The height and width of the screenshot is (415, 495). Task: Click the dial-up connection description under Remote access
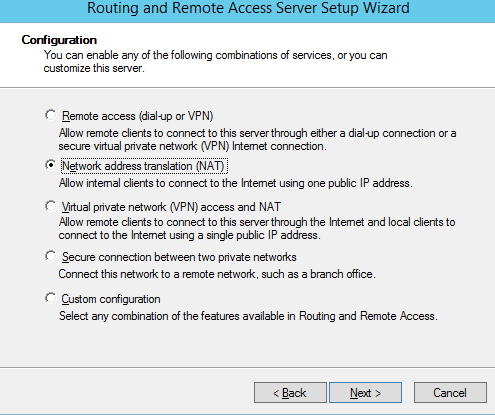click(x=257, y=140)
